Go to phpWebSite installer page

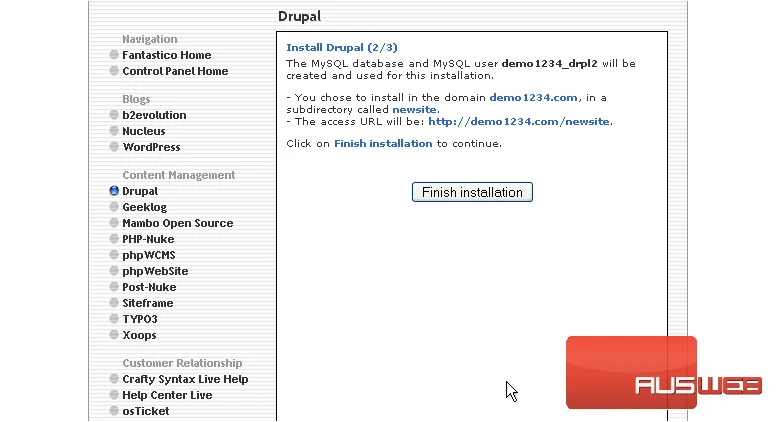[x=155, y=271]
